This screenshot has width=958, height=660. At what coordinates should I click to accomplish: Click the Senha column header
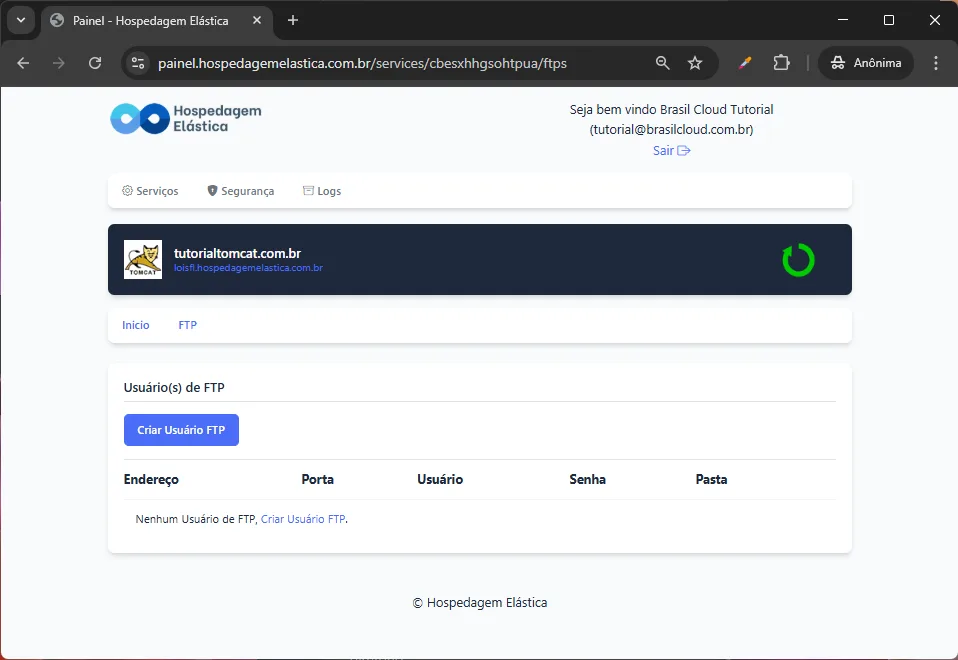(x=588, y=480)
